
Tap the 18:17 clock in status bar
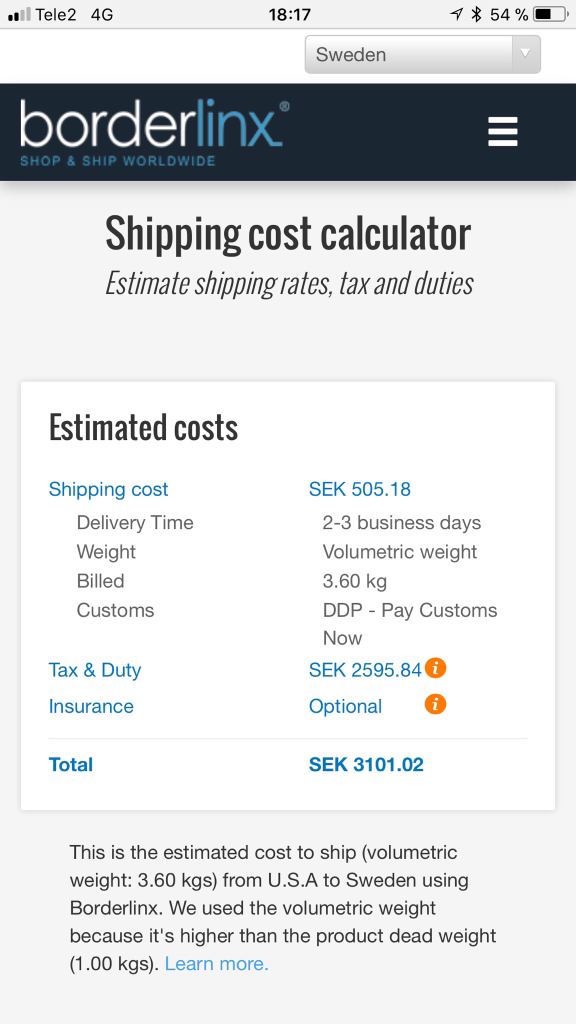289,14
